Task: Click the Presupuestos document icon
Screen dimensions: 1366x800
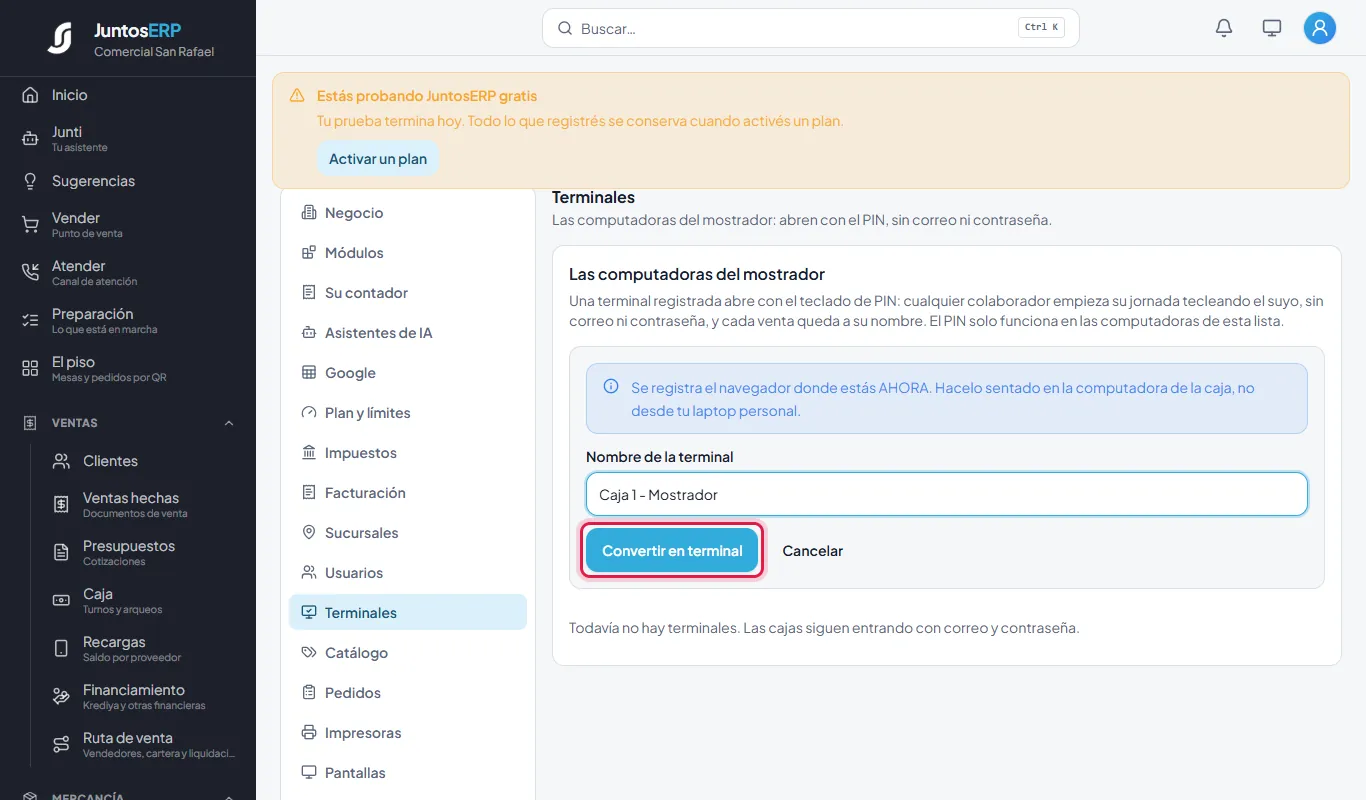Action: pyautogui.click(x=61, y=553)
